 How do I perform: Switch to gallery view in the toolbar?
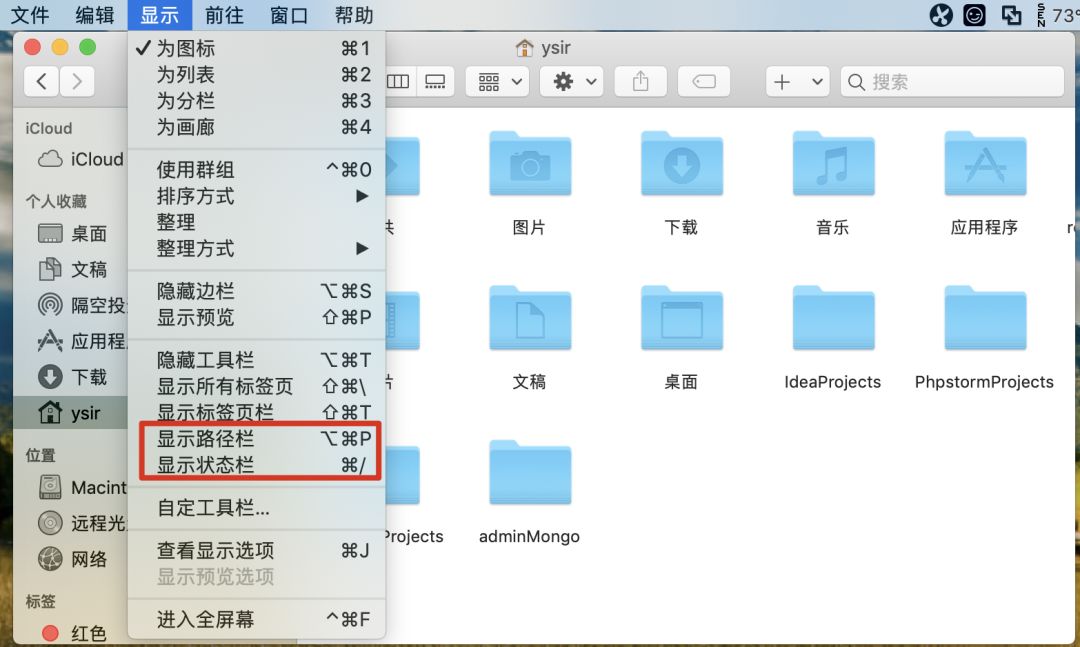pyautogui.click(x=435, y=81)
